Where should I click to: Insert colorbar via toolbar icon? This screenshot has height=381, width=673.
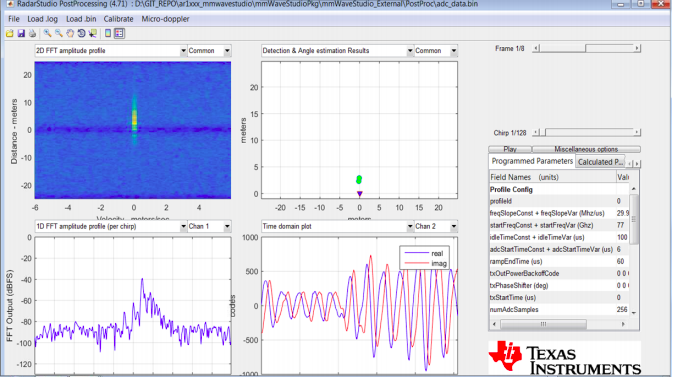(108, 33)
